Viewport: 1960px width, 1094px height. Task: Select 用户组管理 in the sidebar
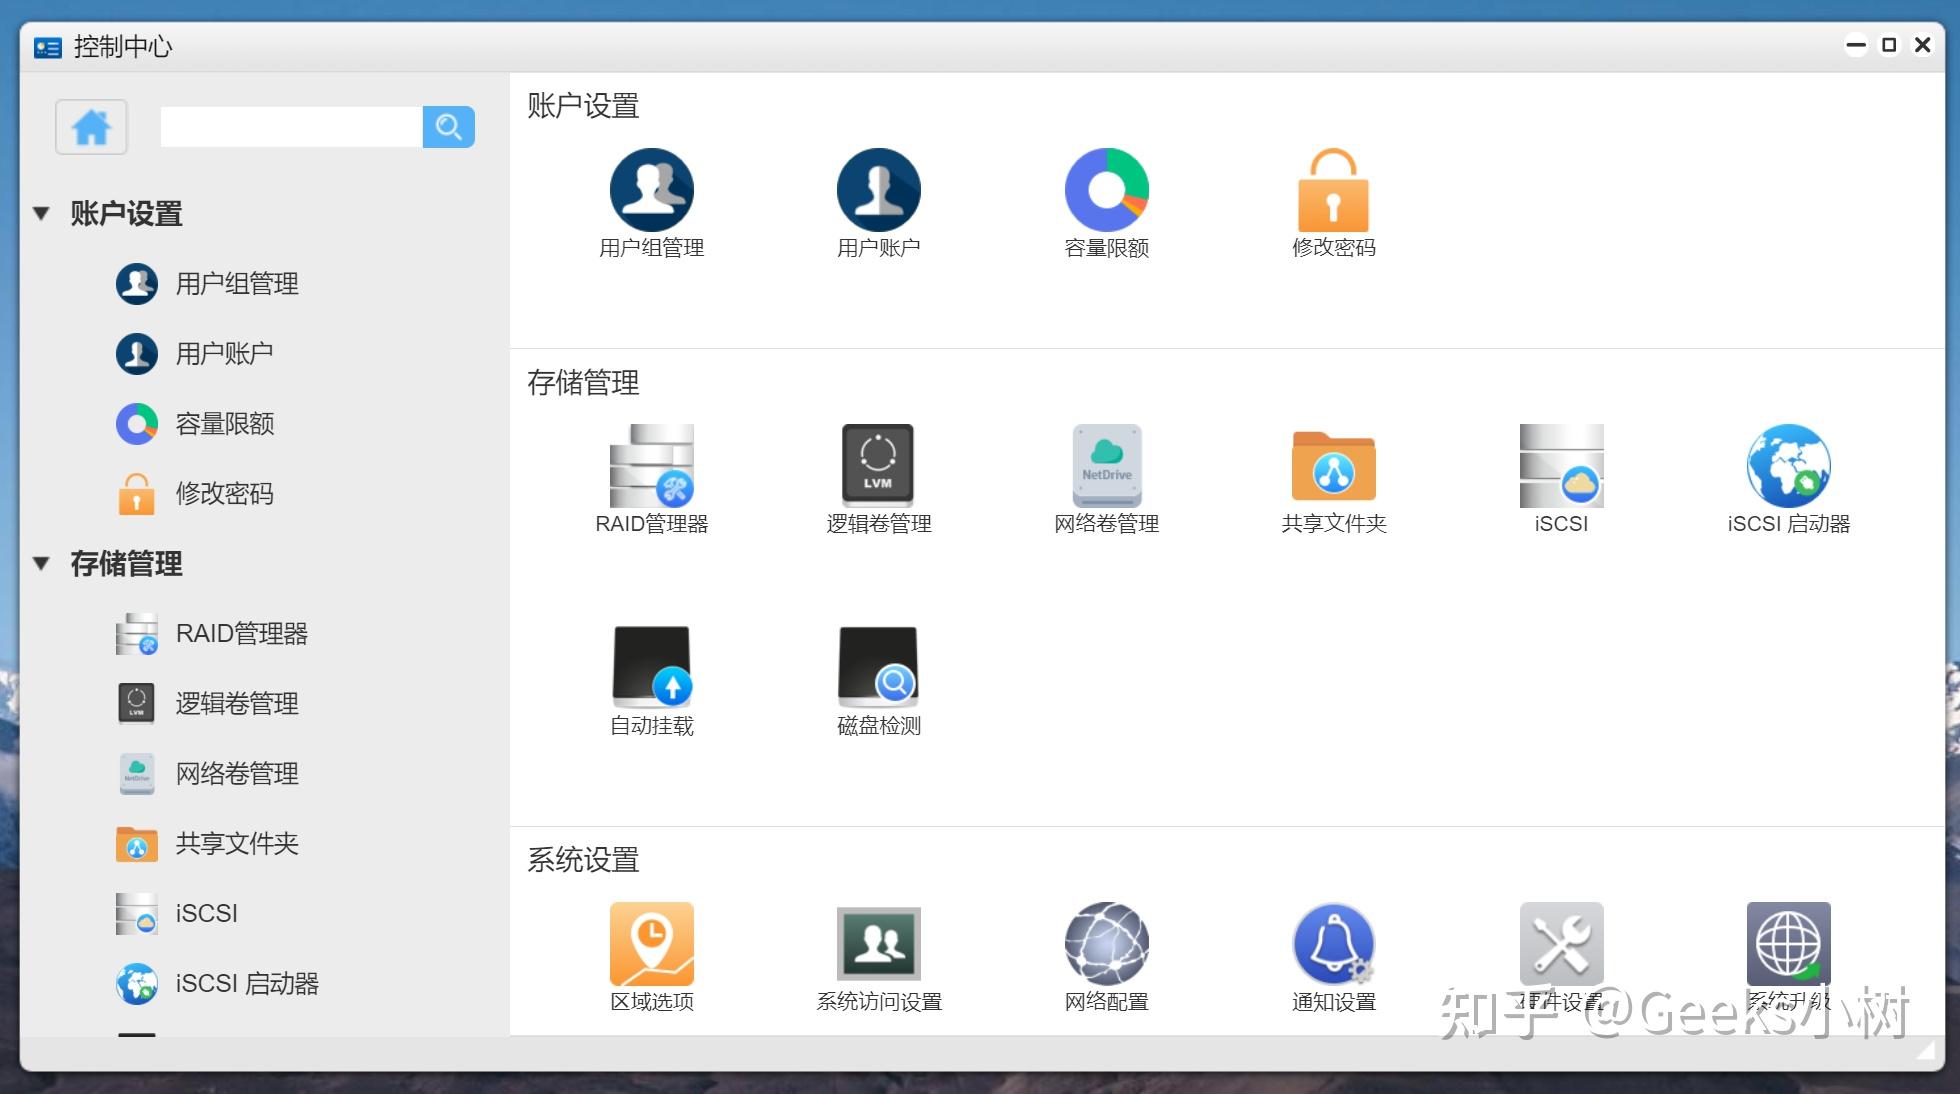pyautogui.click(x=236, y=284)
